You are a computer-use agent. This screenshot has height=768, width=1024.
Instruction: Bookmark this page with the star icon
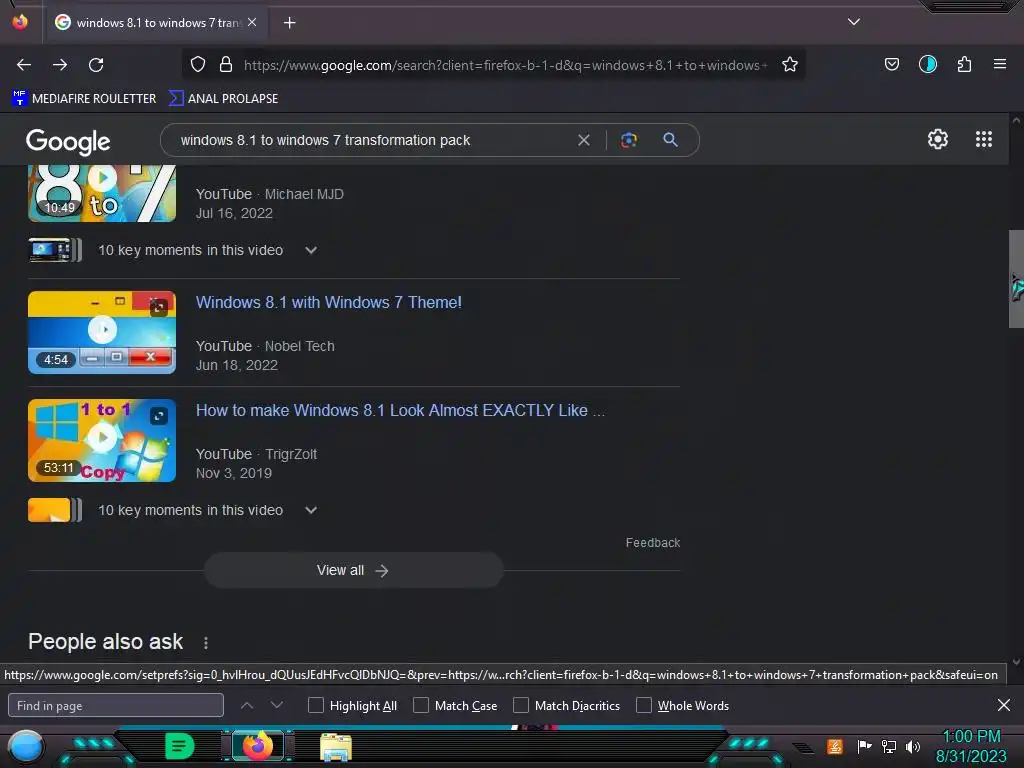pos(790,64)
